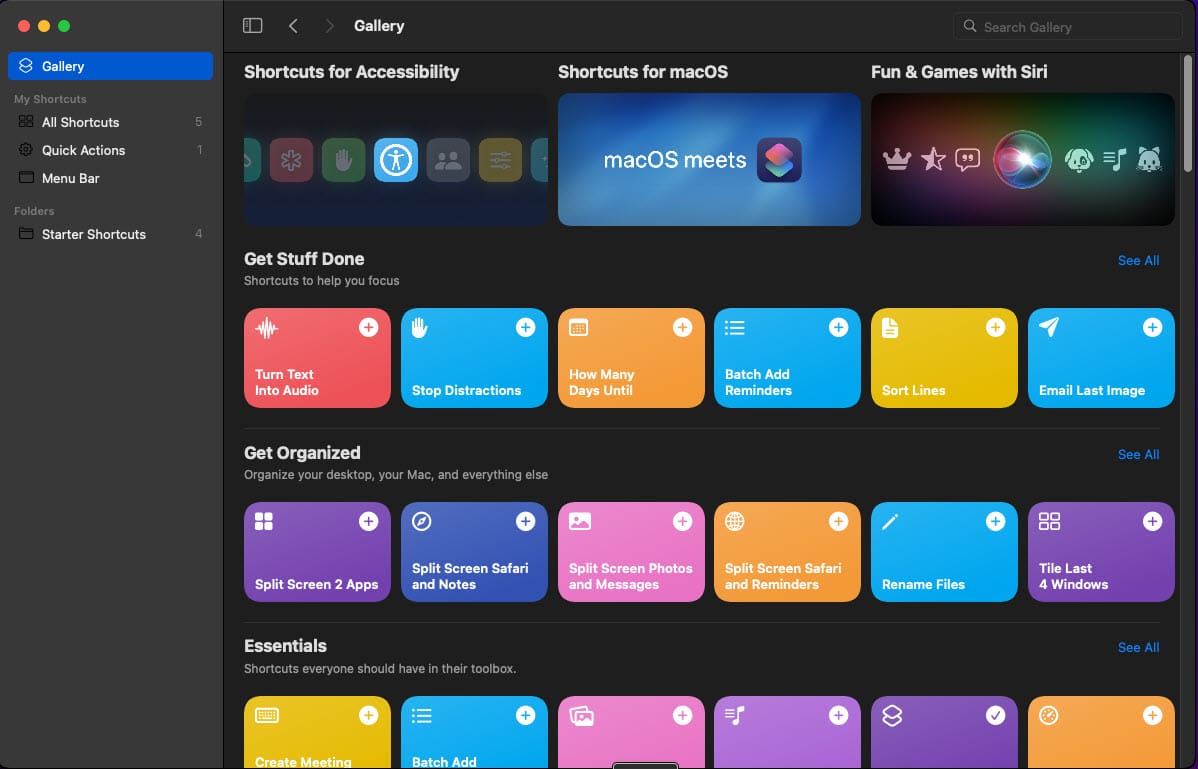Open the Stop Distractions card
Image resolution: width=1198 pixels, height=769 pixels.
coord(474,358)
